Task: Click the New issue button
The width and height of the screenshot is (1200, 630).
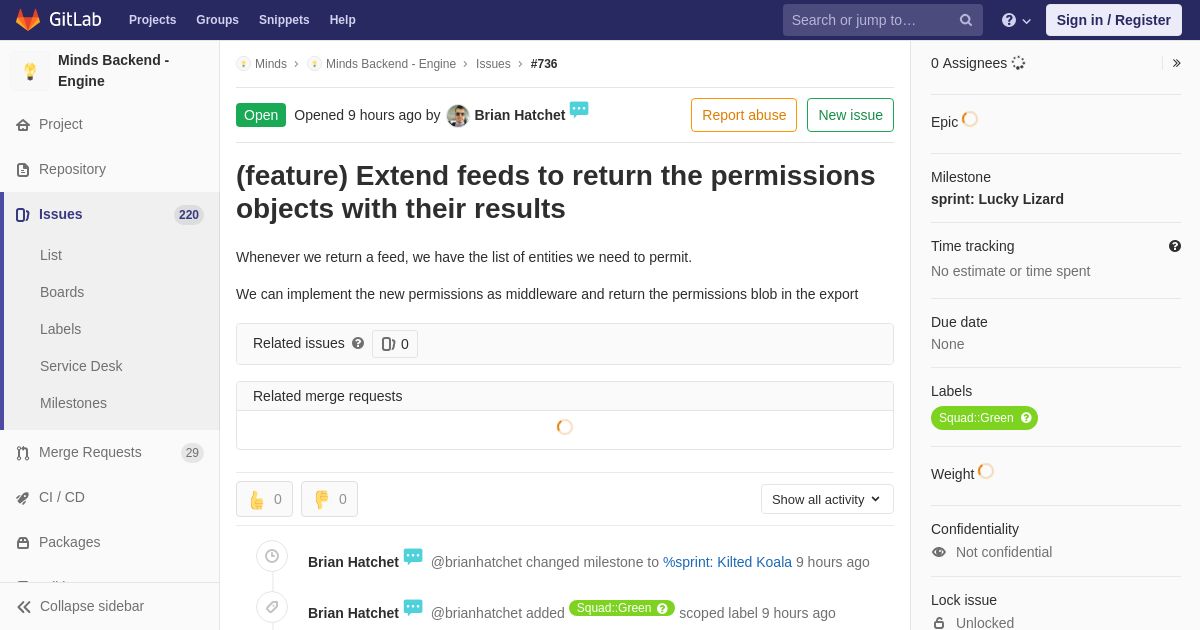Action: 850,115
